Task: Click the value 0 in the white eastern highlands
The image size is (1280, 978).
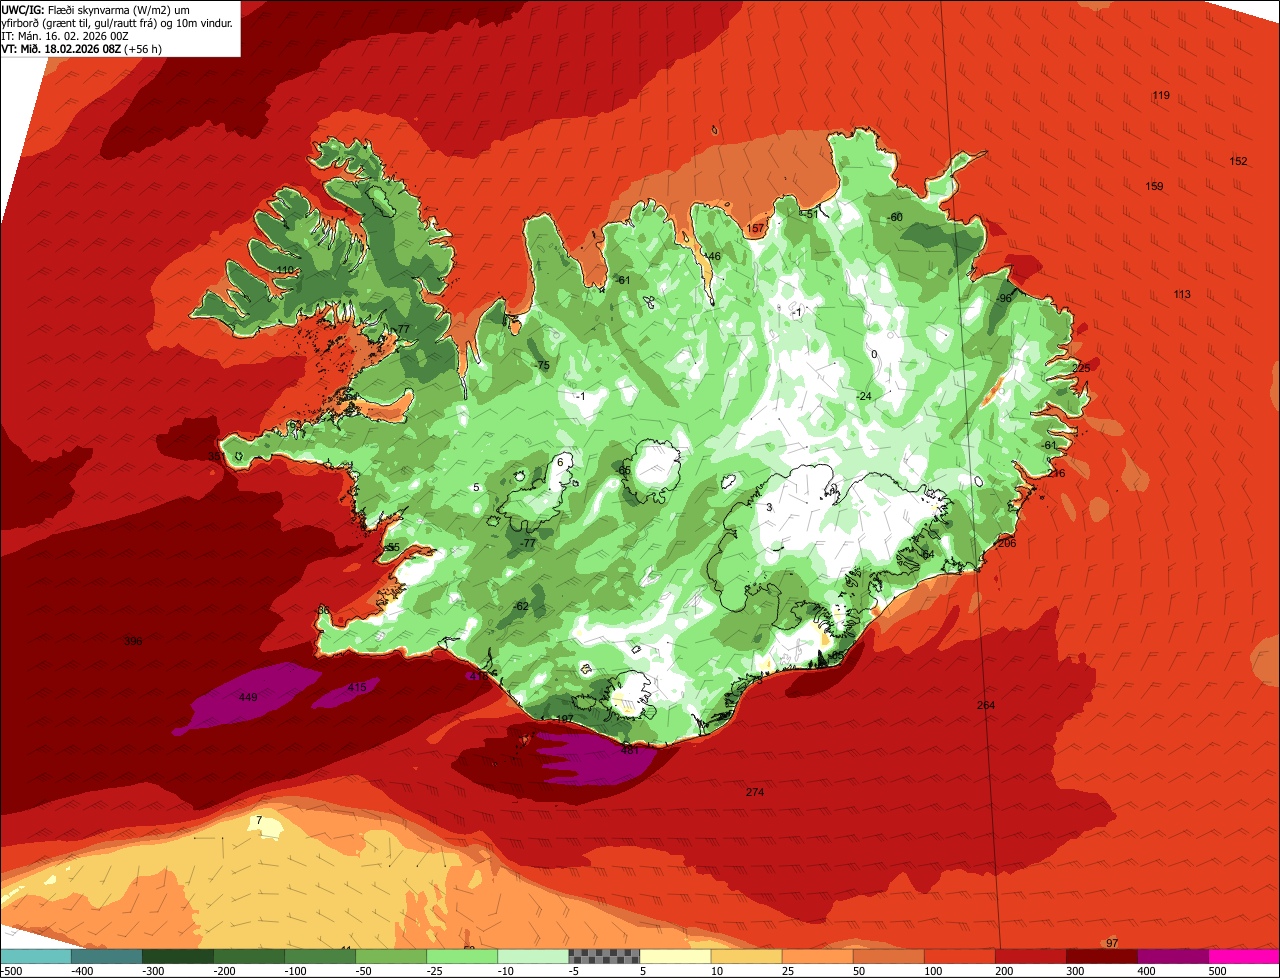Action: [874, 355]
